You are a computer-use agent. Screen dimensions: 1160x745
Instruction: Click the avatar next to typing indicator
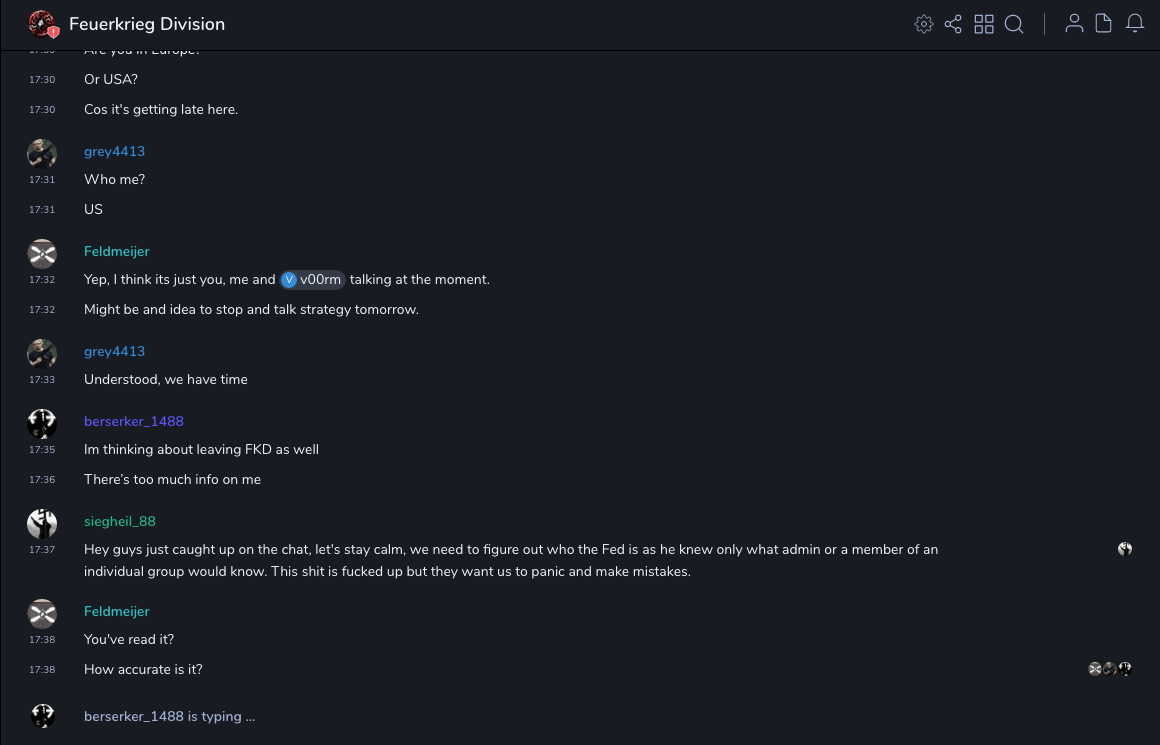[42, 715]
